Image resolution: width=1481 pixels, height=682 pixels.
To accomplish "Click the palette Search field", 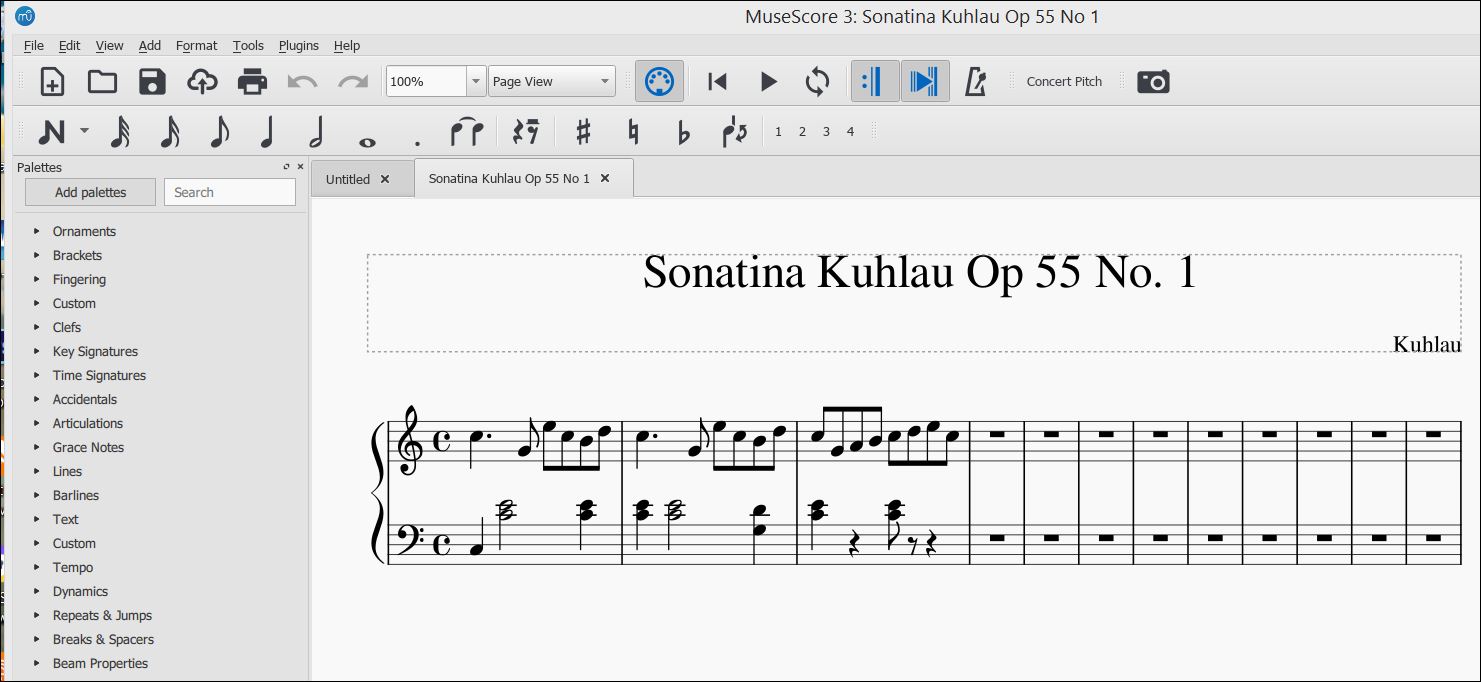I will click(x=230, y=192).
